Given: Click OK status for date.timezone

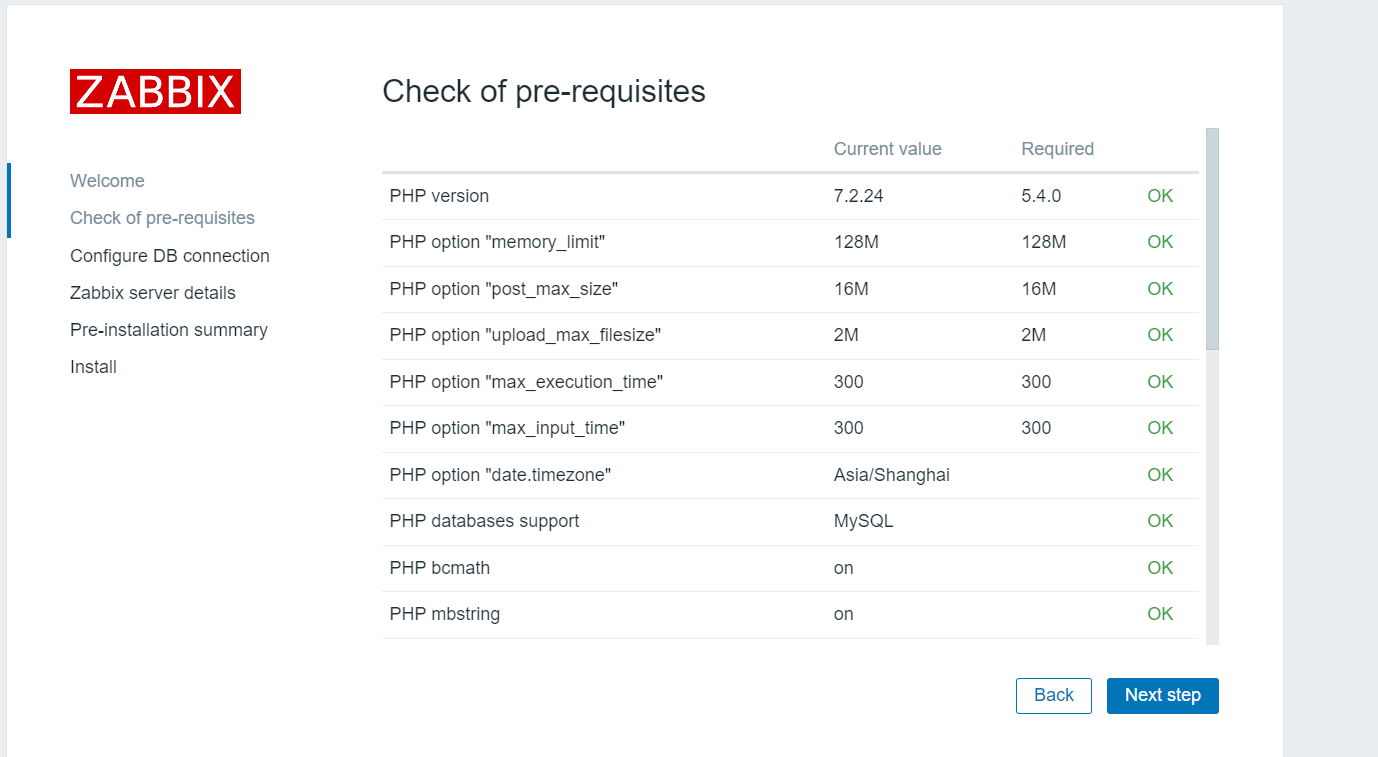Looking at the screenshot, I should [1160, 475].
